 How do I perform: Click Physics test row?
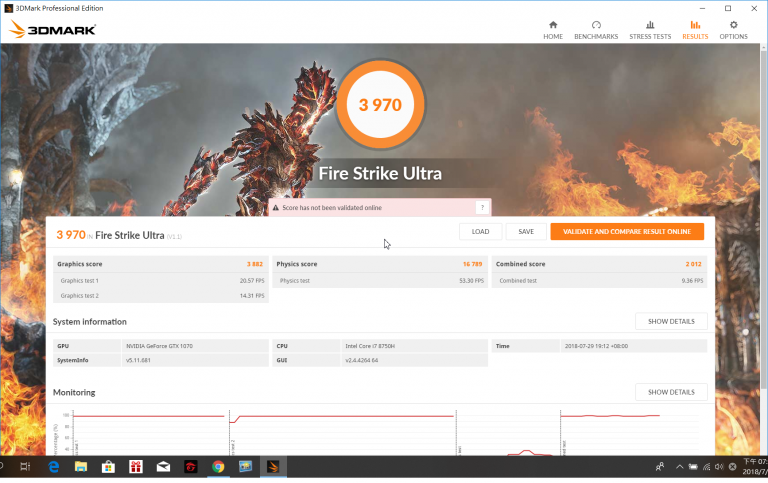pos(380,281)
